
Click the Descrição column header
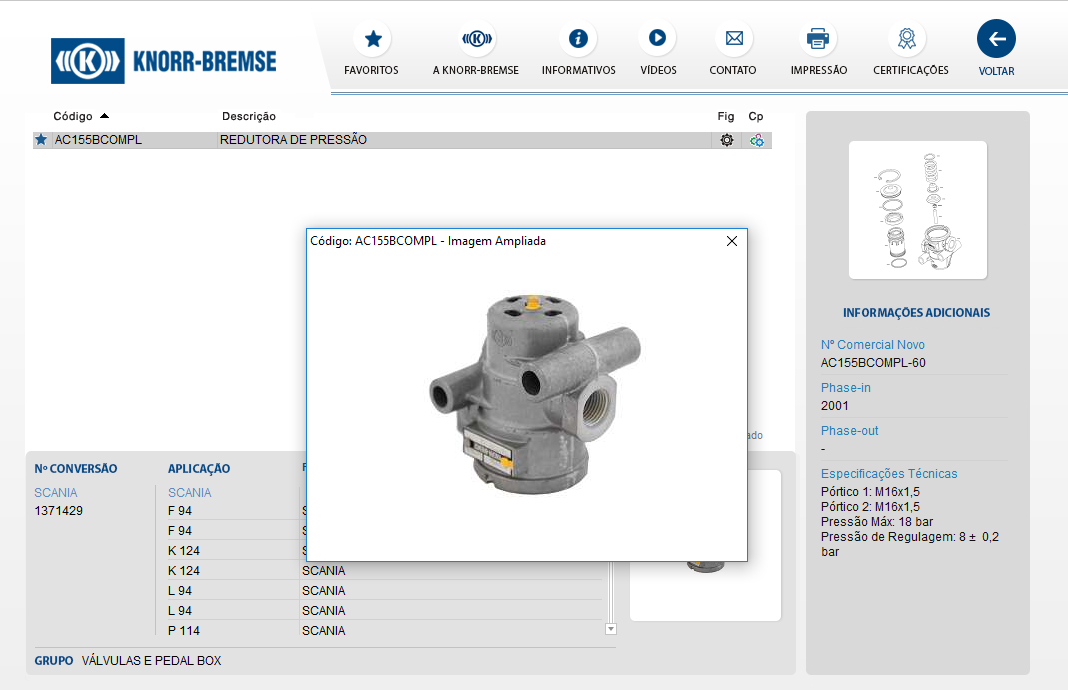249,117
